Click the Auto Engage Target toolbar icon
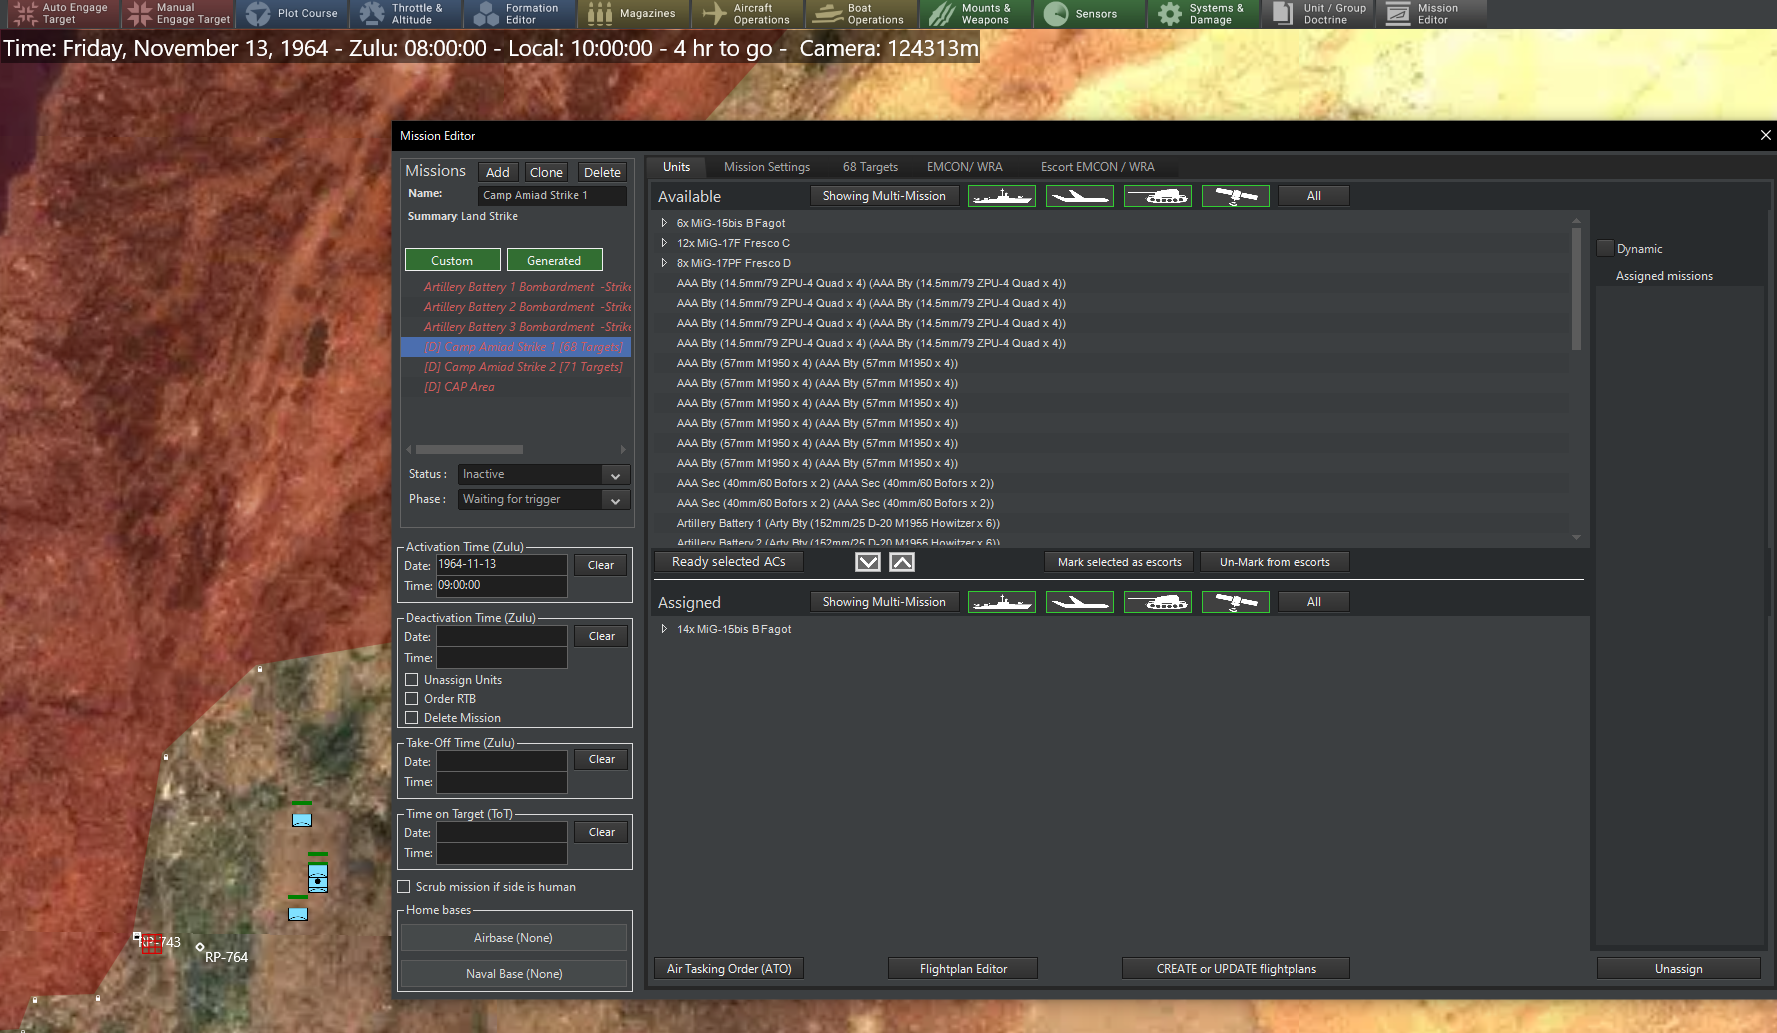Viewport: 1777px width, 1033px height. tap(61, 14)
